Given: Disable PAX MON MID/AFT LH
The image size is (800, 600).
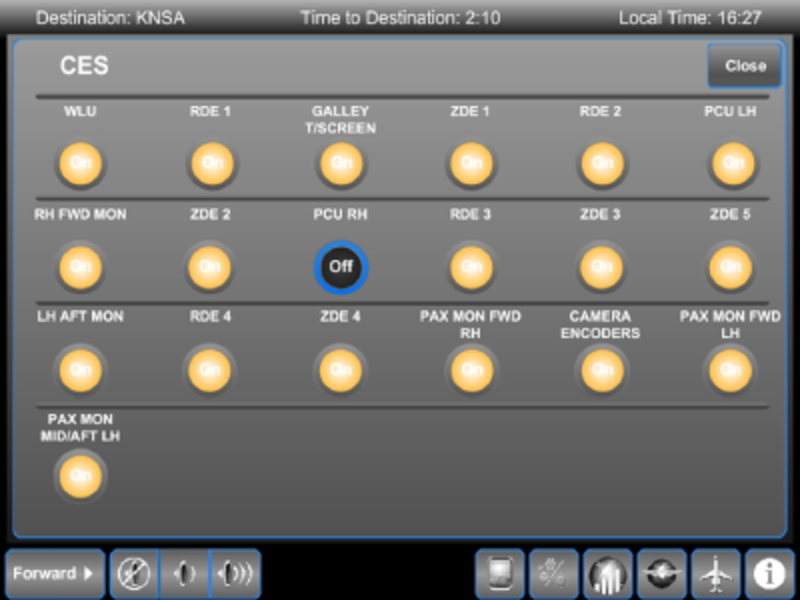Looking at the screenshot, I should point(80,475).
